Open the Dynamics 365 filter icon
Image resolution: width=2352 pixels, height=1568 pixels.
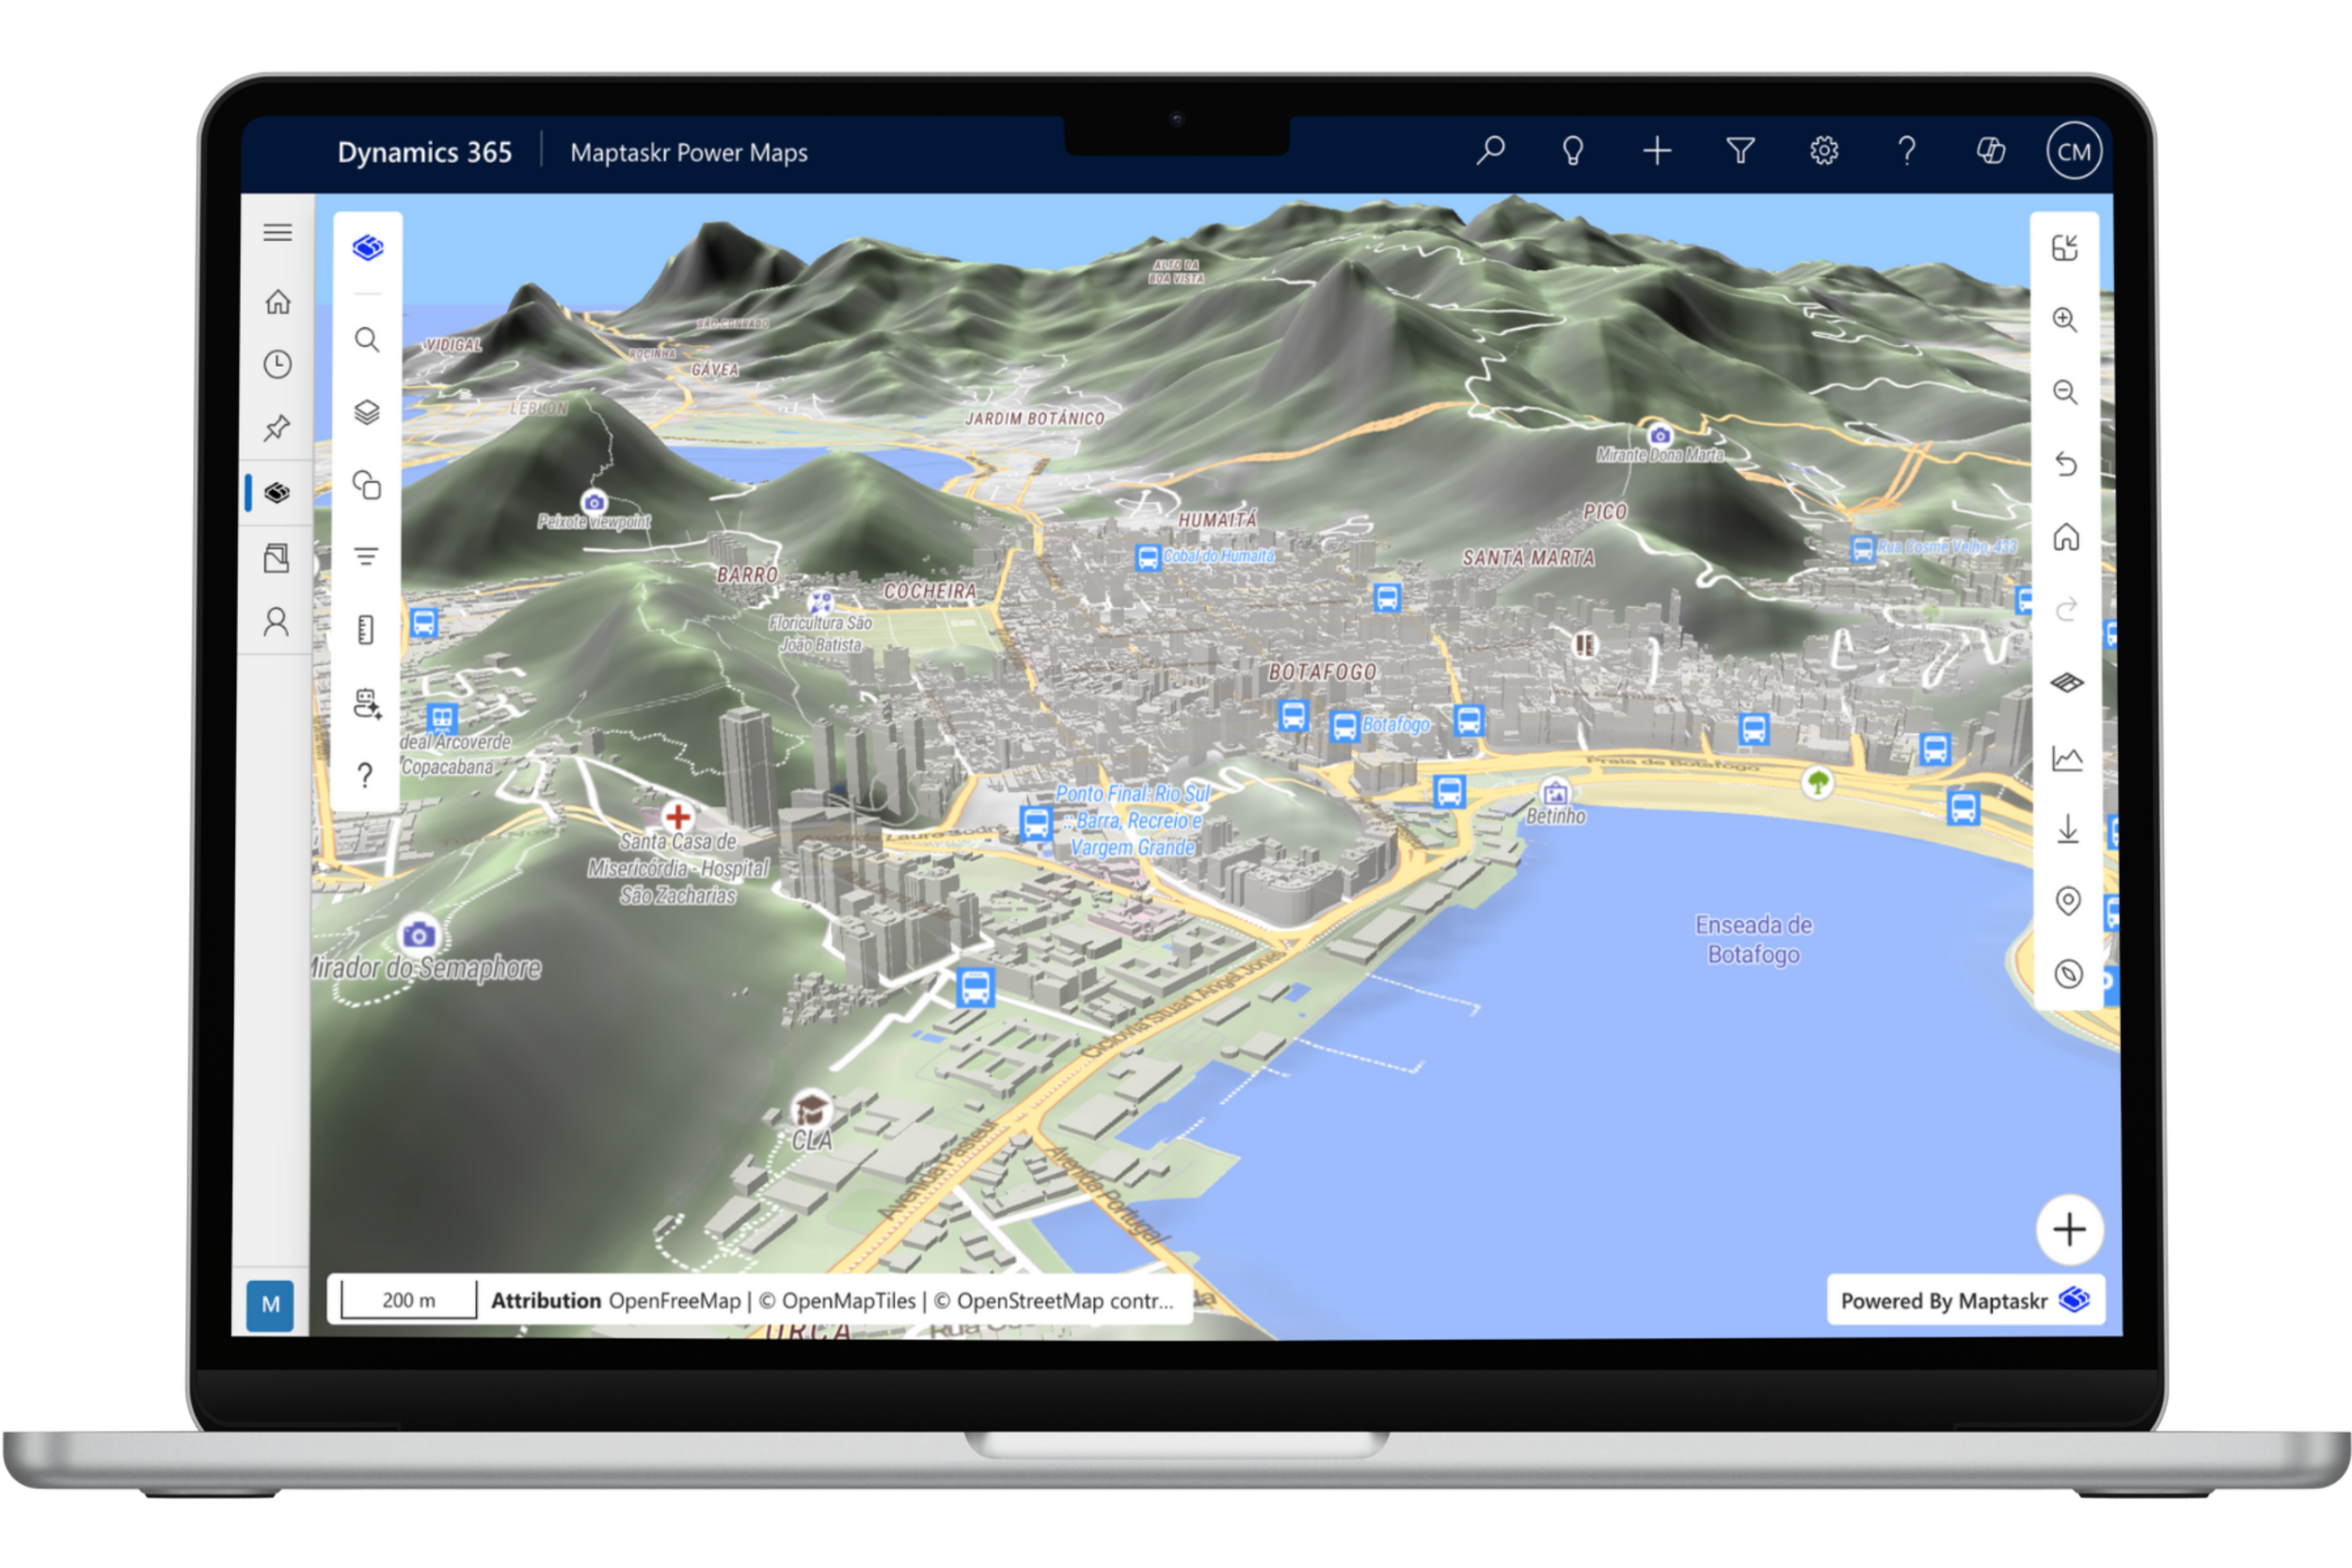coord(1740,151)
